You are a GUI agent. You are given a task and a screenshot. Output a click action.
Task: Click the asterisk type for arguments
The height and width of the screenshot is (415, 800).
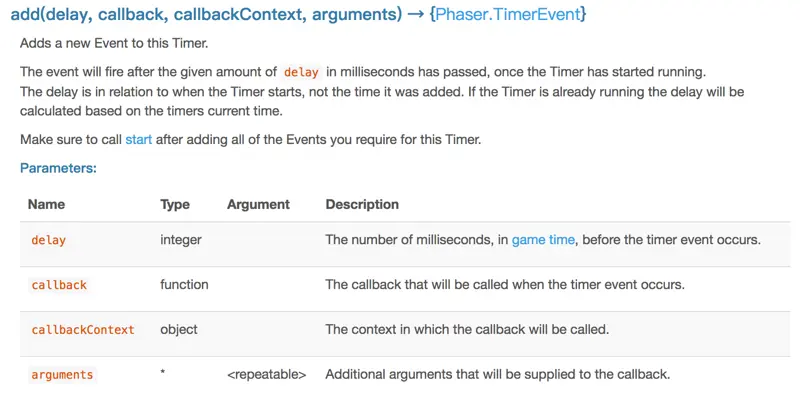click(x=162, y=372)
